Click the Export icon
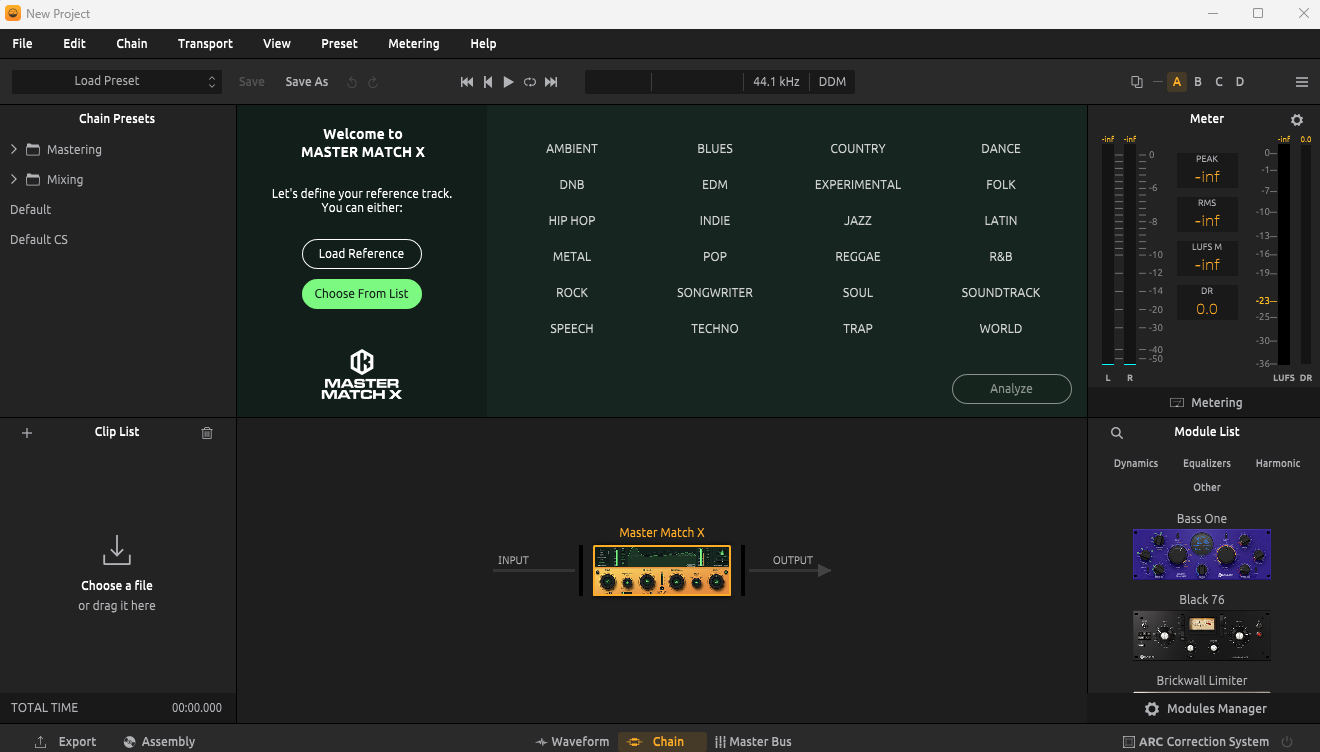1320x752 pixels. click(41, 742)
